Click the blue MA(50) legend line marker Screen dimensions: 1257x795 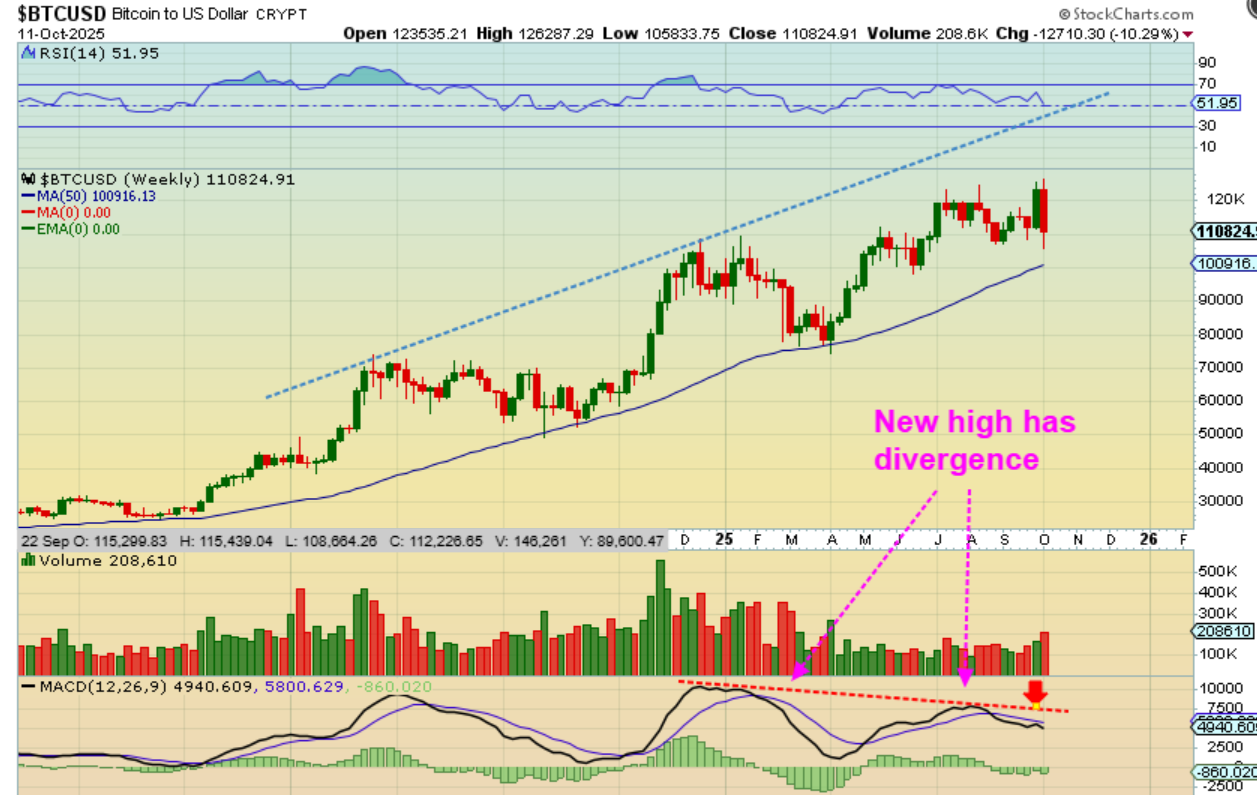28,196
